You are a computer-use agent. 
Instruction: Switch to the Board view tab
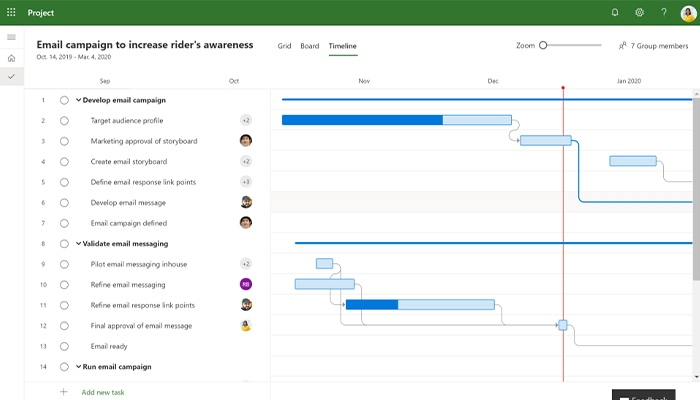point(310,46)
